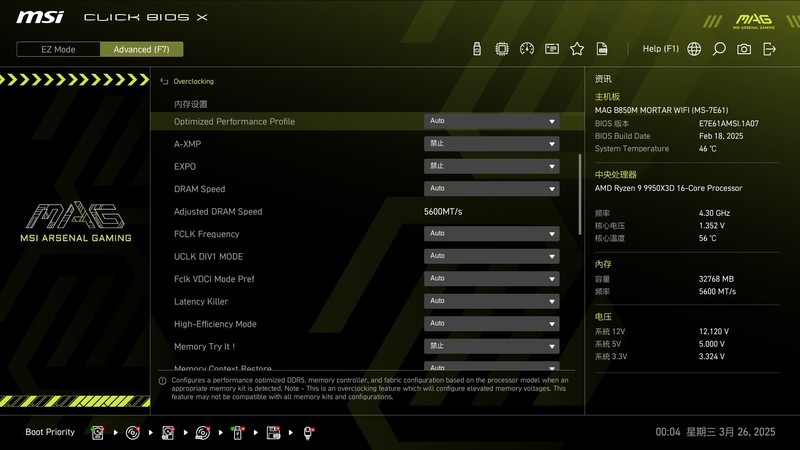
Task: Click BIOS build date Feb 18, 2025
Action: [x=721, y=136]
